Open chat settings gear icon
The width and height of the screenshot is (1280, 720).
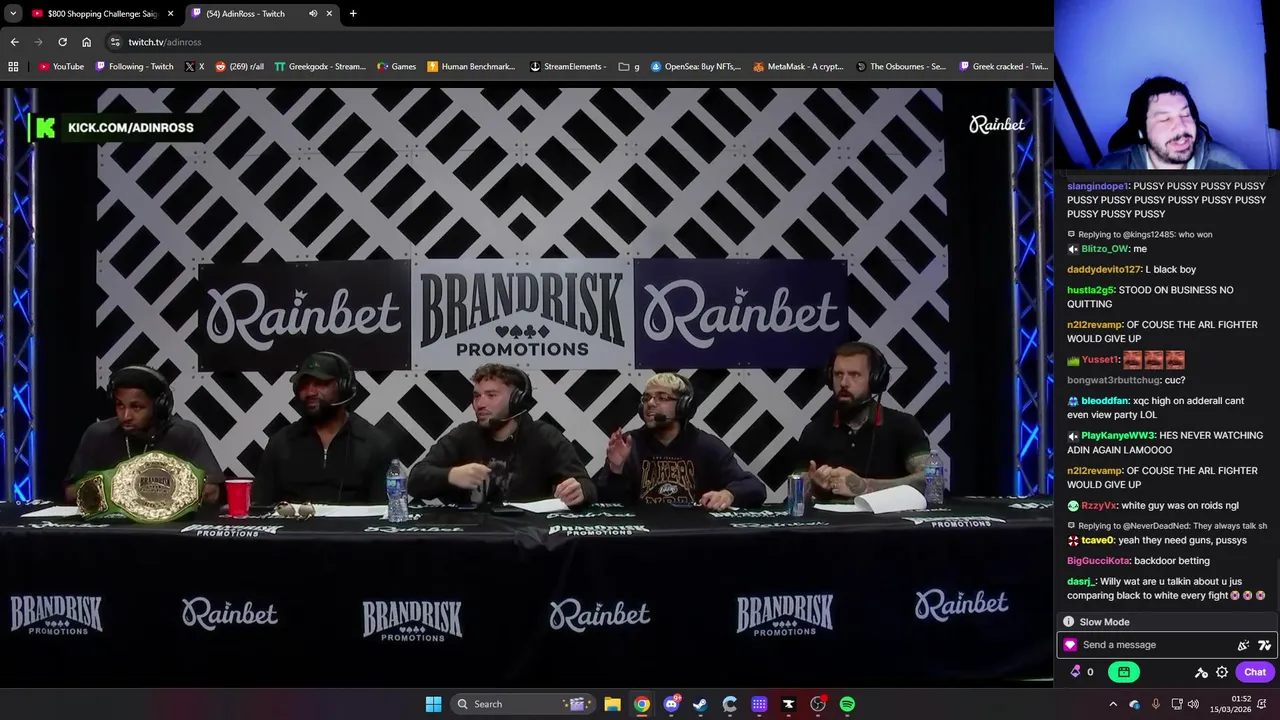(x=1222, y=672)
